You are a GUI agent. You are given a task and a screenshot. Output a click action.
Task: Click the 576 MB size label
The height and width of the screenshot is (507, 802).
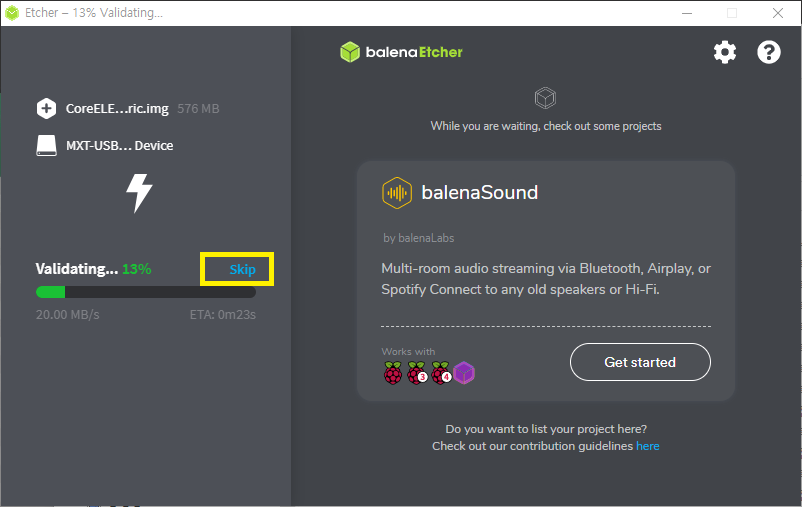pos(198,109)
